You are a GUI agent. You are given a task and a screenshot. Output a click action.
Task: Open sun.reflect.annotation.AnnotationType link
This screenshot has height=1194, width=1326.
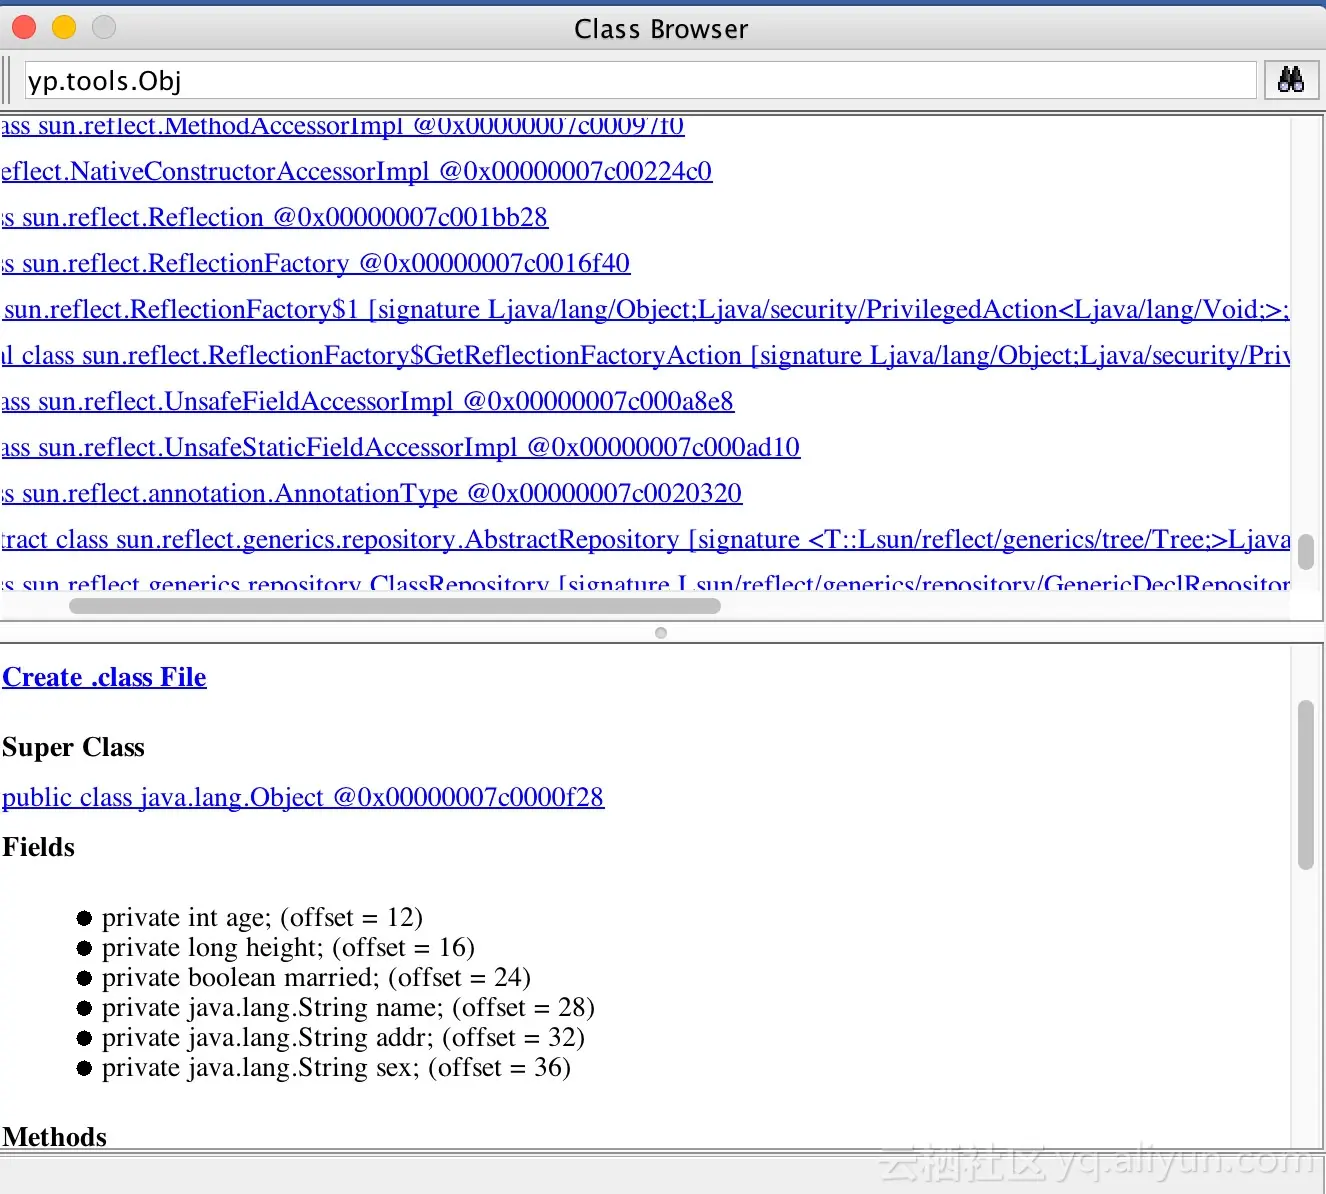(x=372, y=493)
